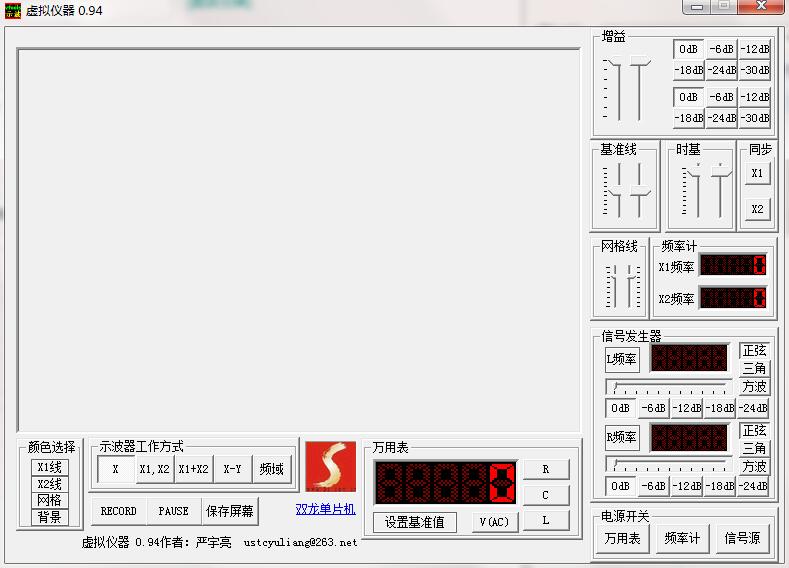The height and width of the screenshot is (568, 789).
Task: Select 方波 waveform for L channel
Action: point(754,386)
